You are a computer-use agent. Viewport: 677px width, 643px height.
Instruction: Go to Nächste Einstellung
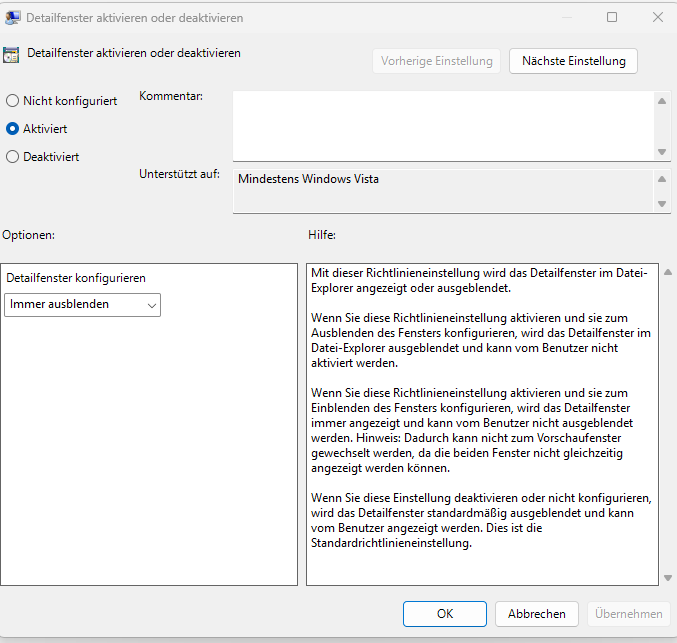(x=573, y=61)
